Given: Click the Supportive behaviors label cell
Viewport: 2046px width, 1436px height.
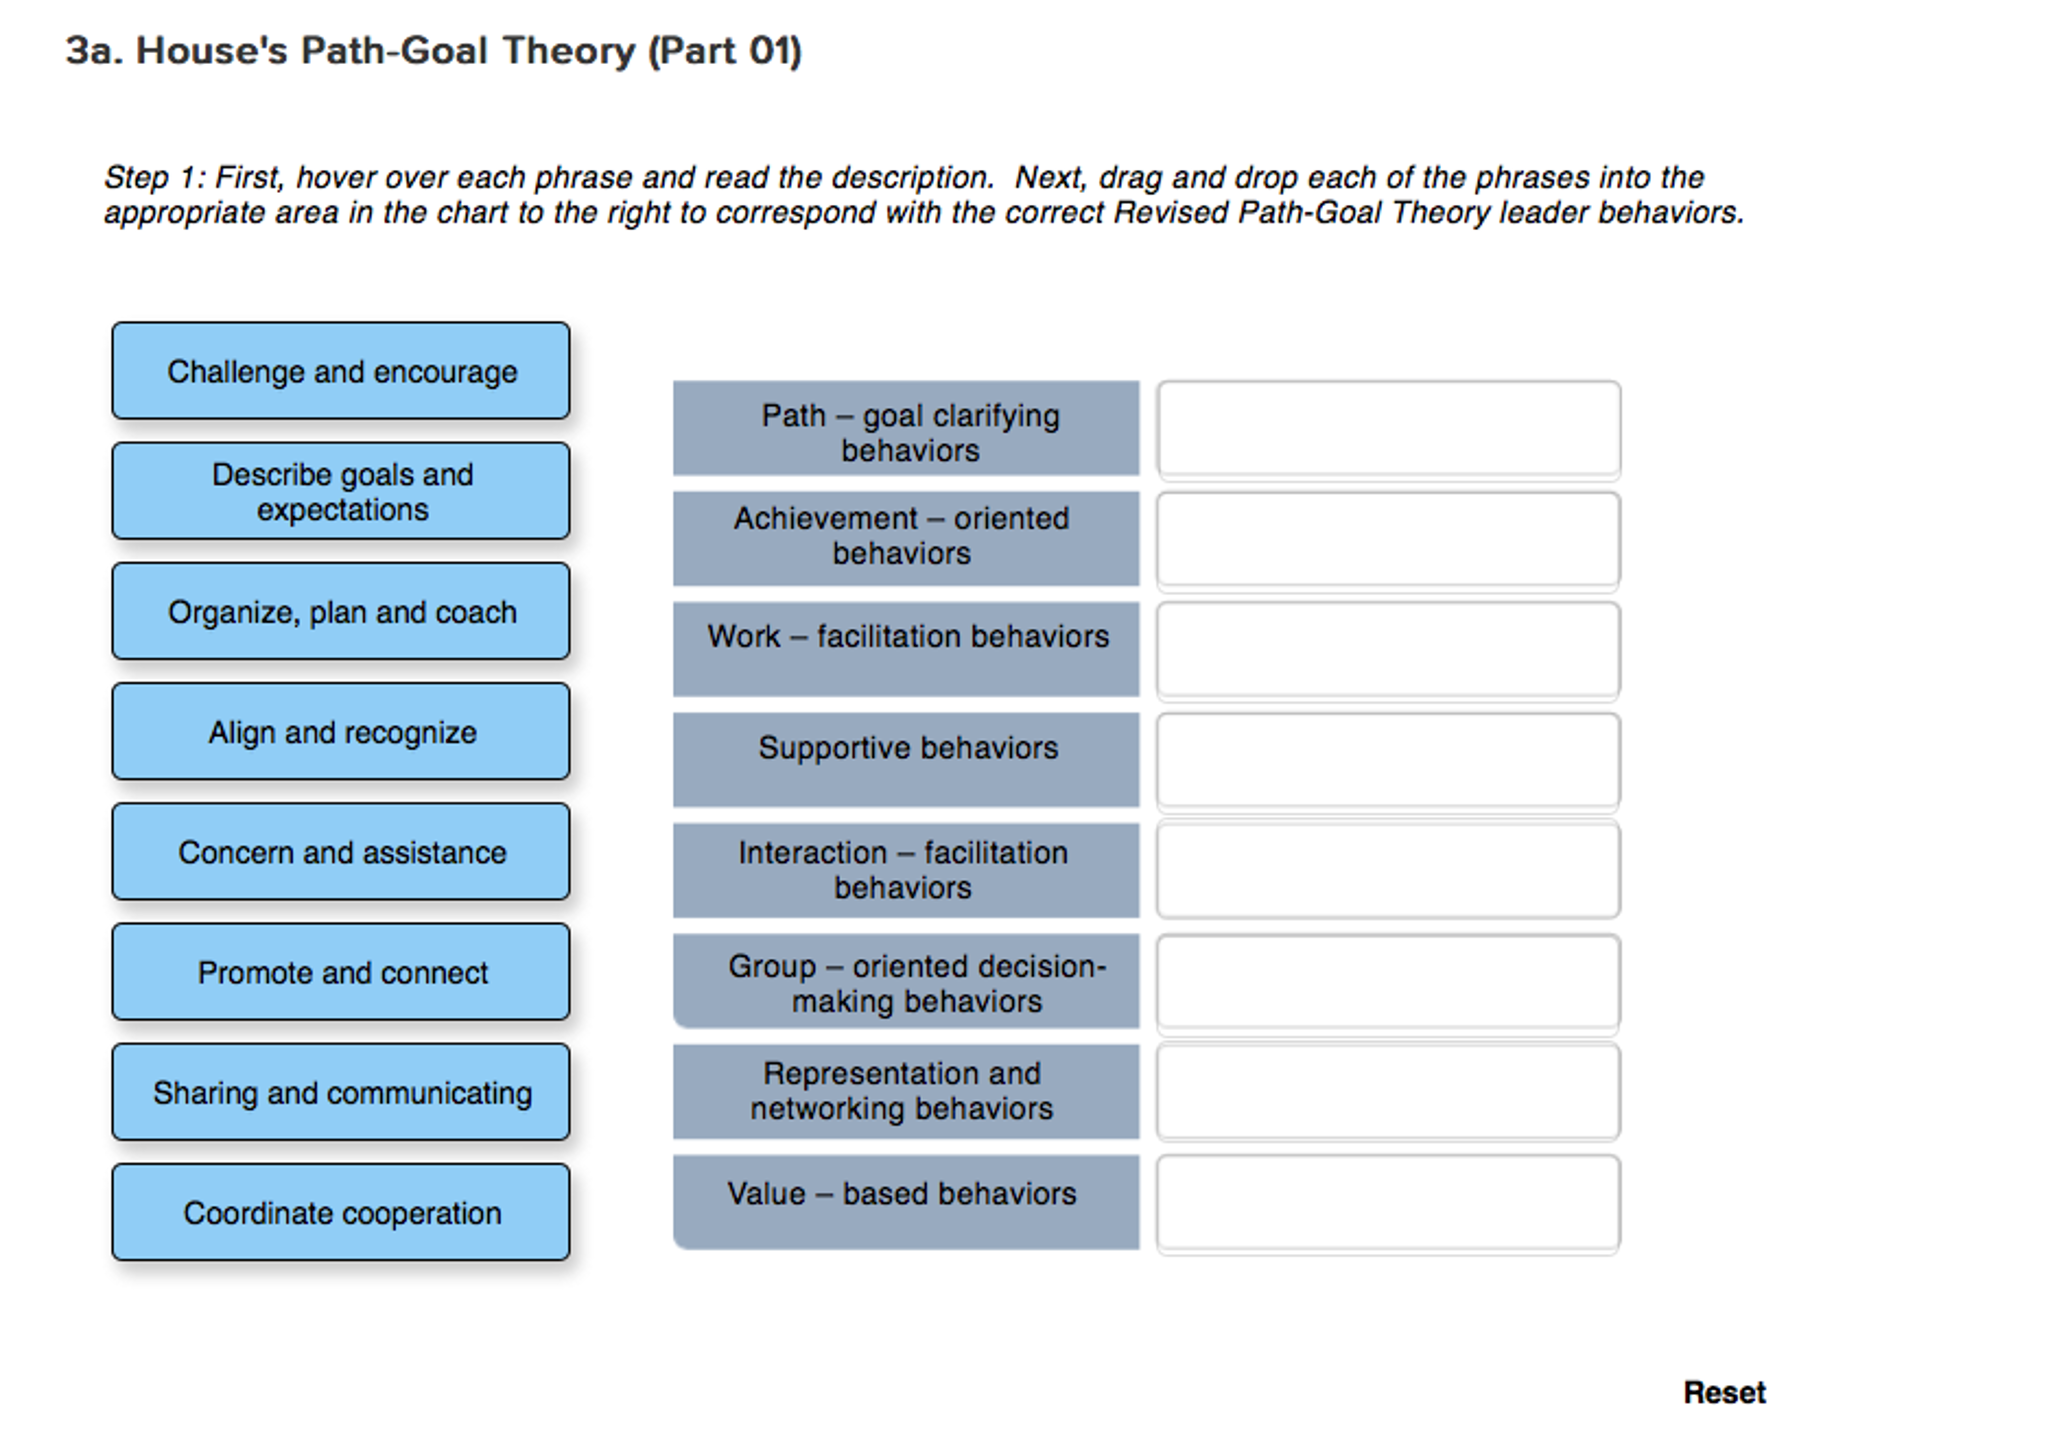Looking at the screenshot, I should 906,760.
